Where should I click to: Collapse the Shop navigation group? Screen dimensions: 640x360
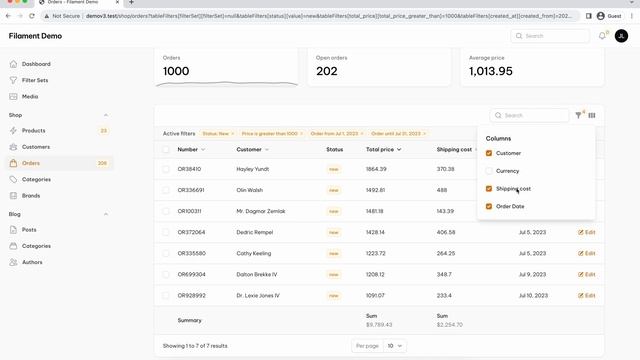[x=106, y=115]
